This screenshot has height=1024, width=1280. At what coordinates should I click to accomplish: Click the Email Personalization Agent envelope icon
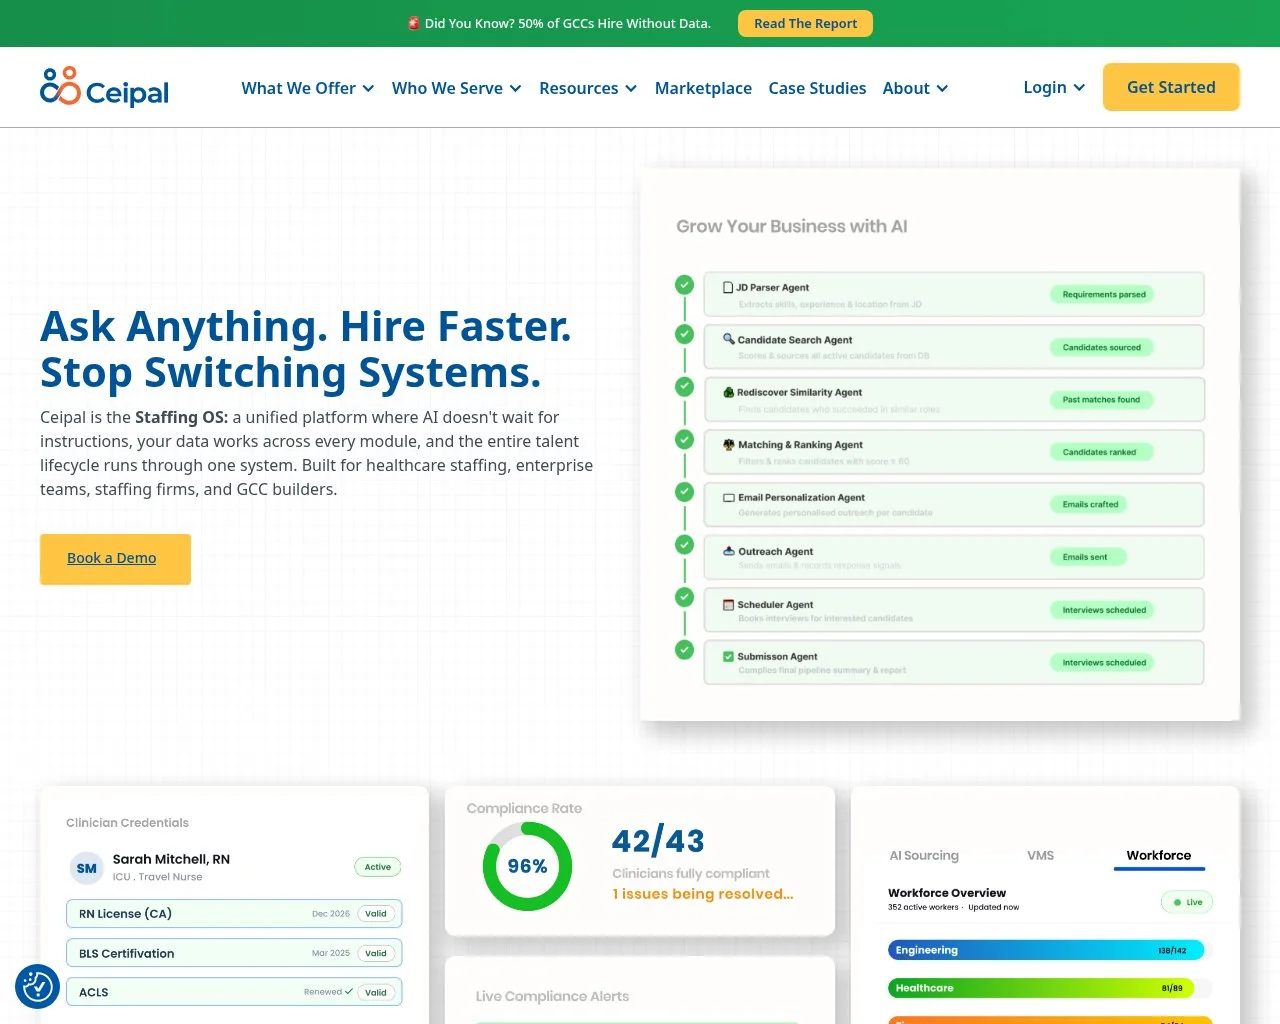click(x=729, y=498)
